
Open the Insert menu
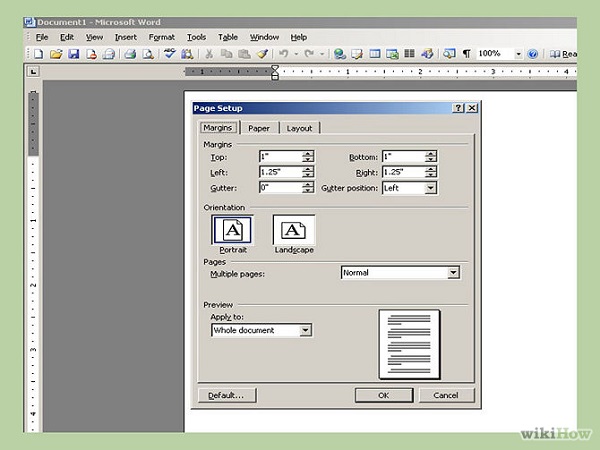tap(126, 37)
